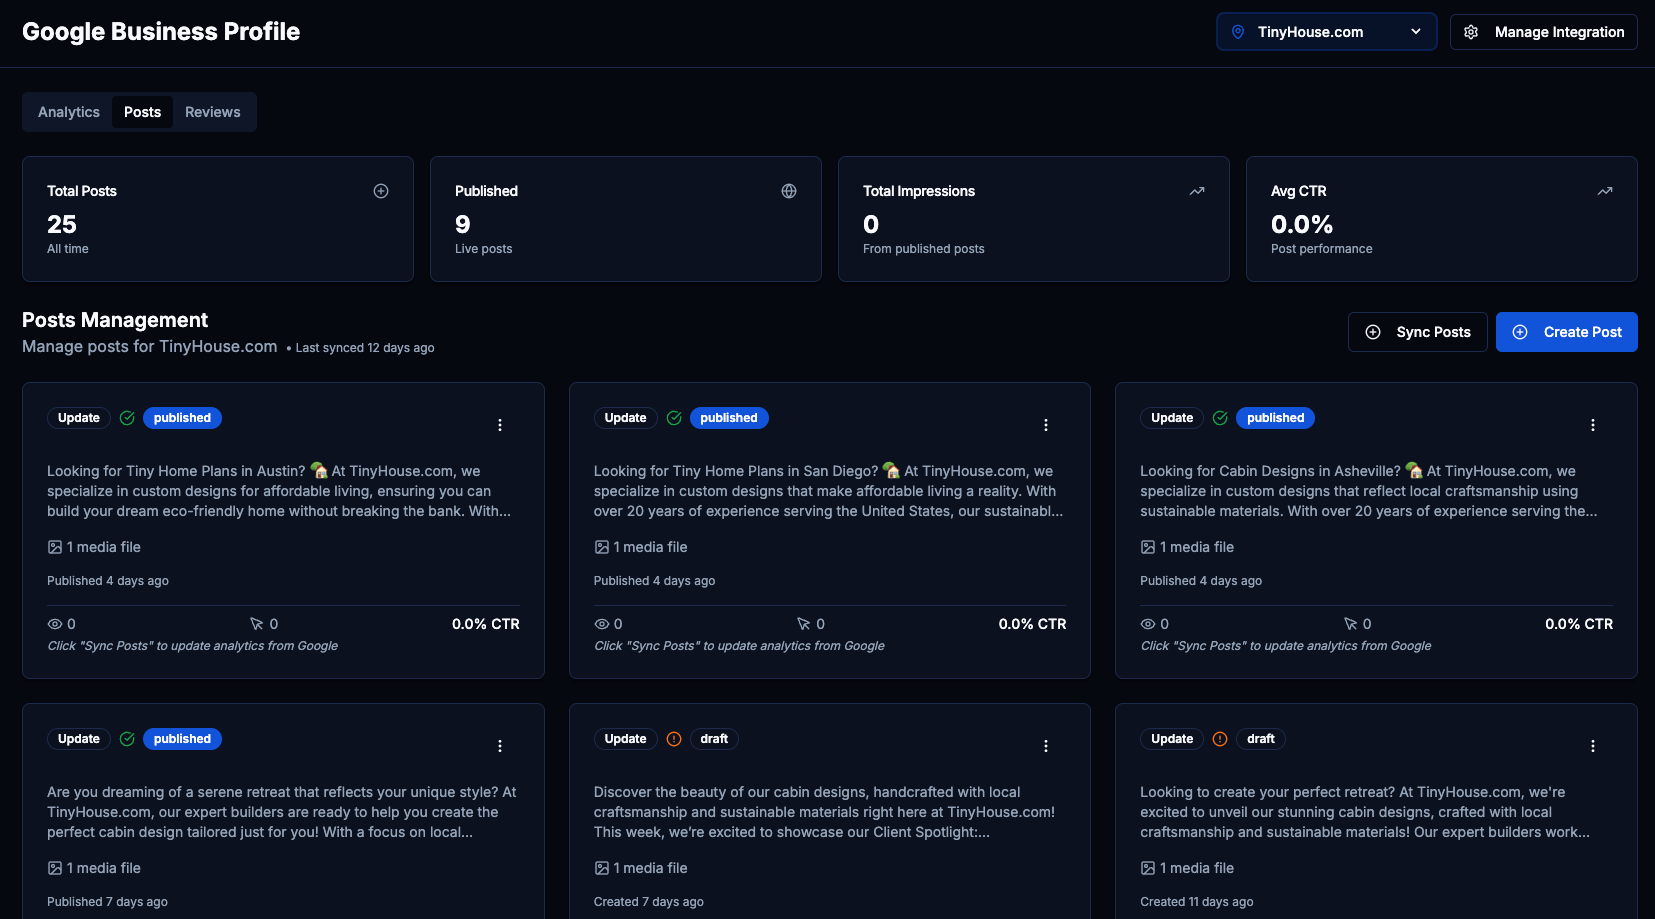Click the Published count 9

(x=463, y=224)
